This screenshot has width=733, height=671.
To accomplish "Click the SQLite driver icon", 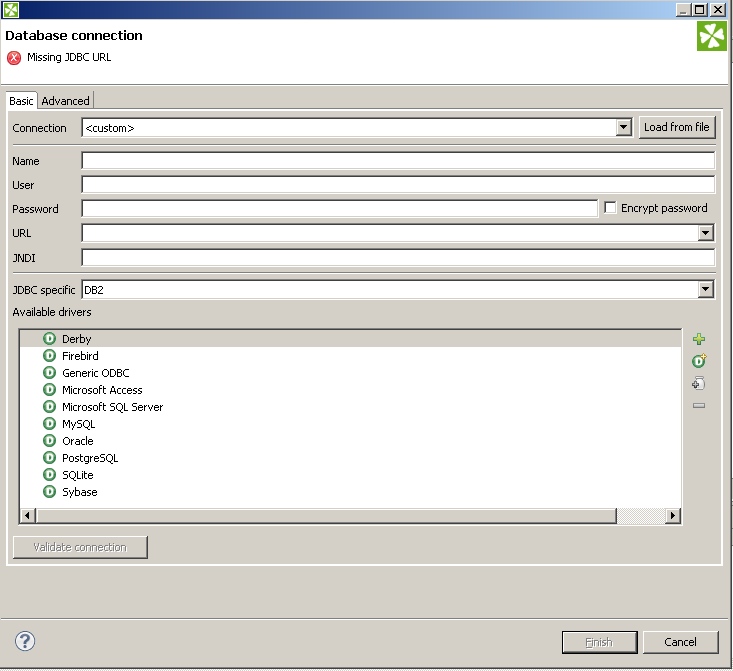I will click(49, 475).
